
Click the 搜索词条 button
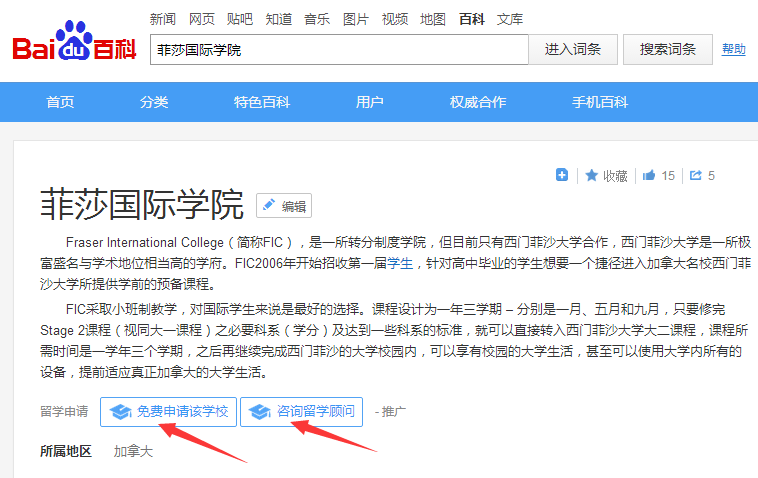pos(668,49)
